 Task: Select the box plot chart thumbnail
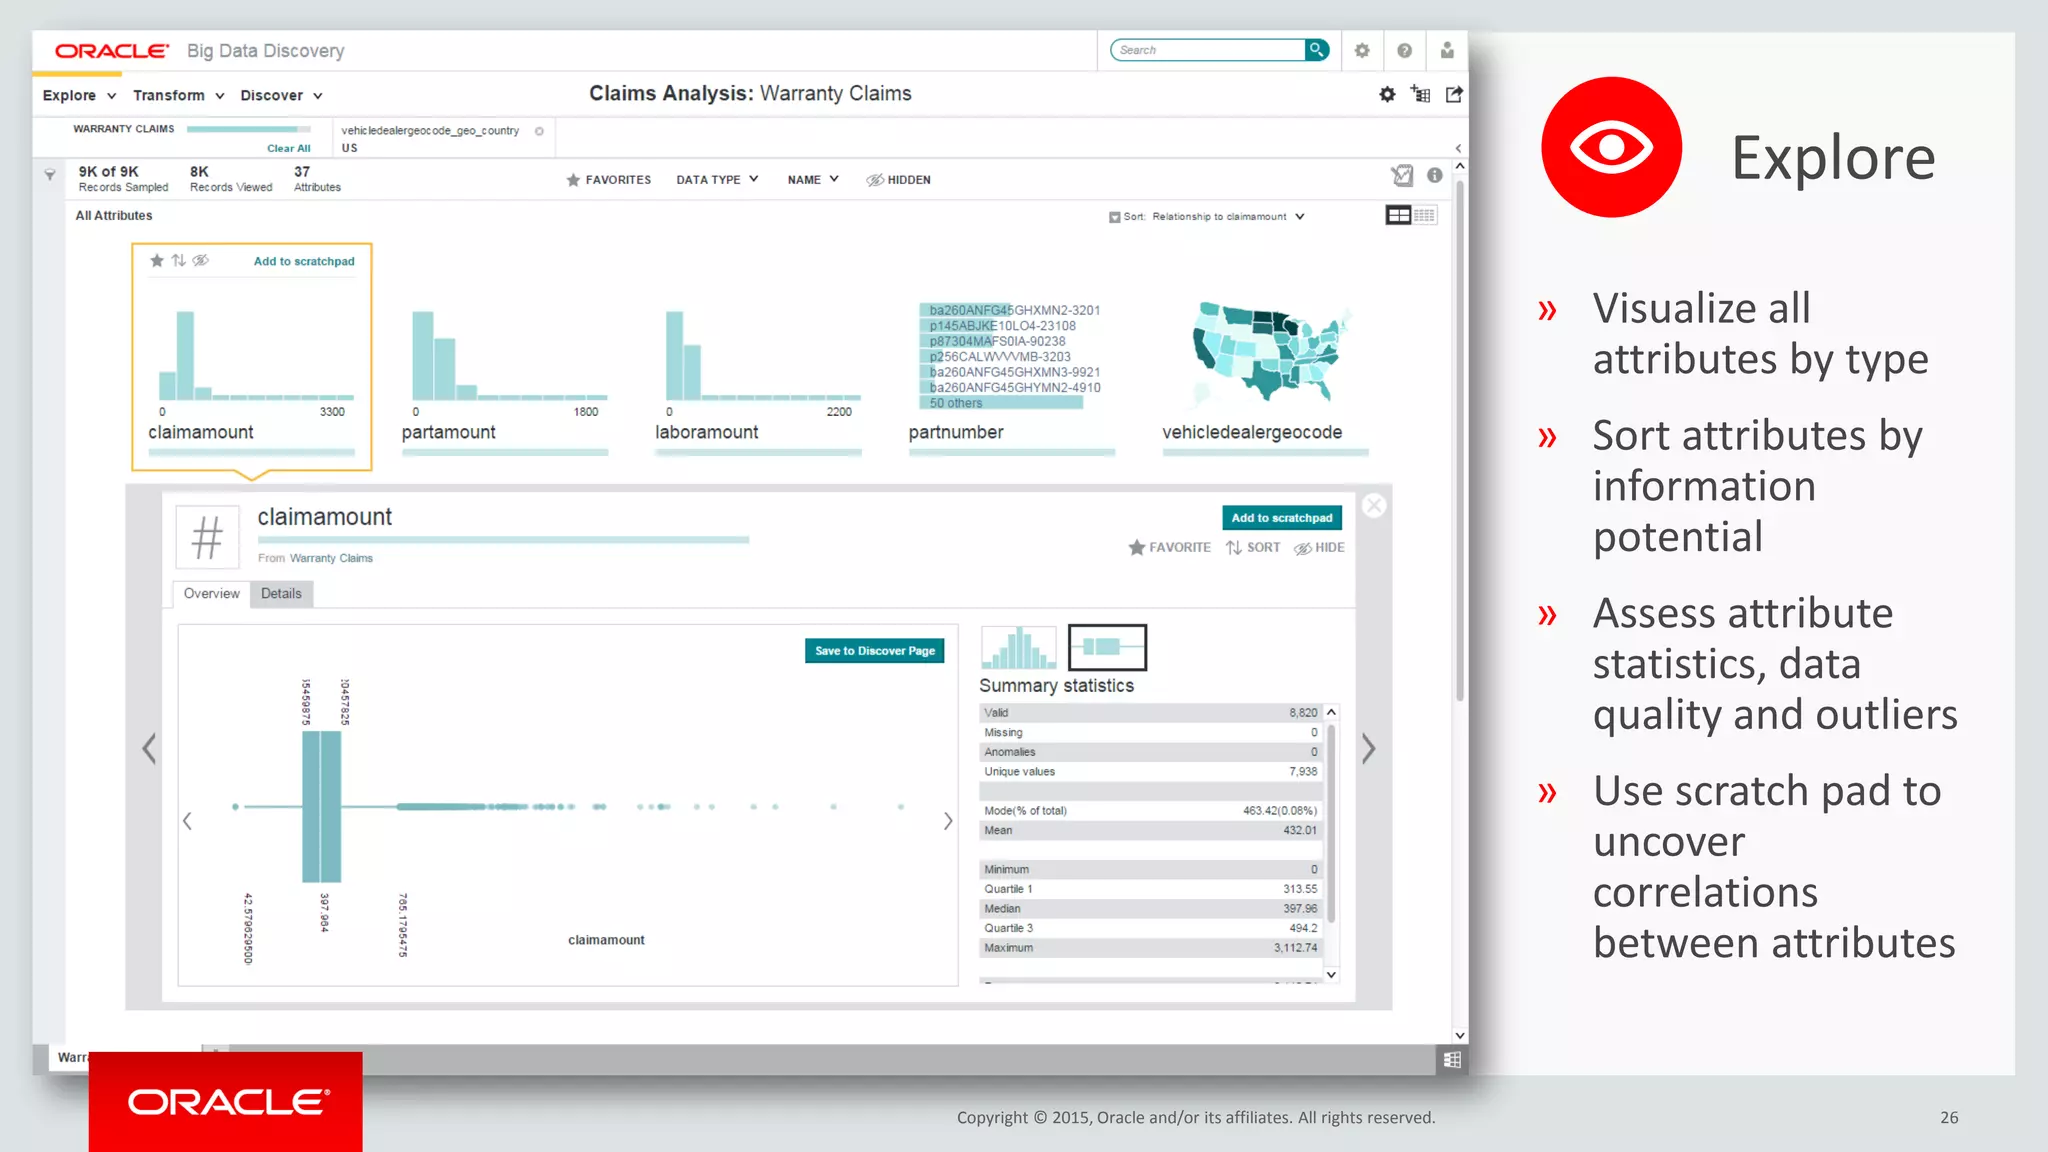[1107, 647]
